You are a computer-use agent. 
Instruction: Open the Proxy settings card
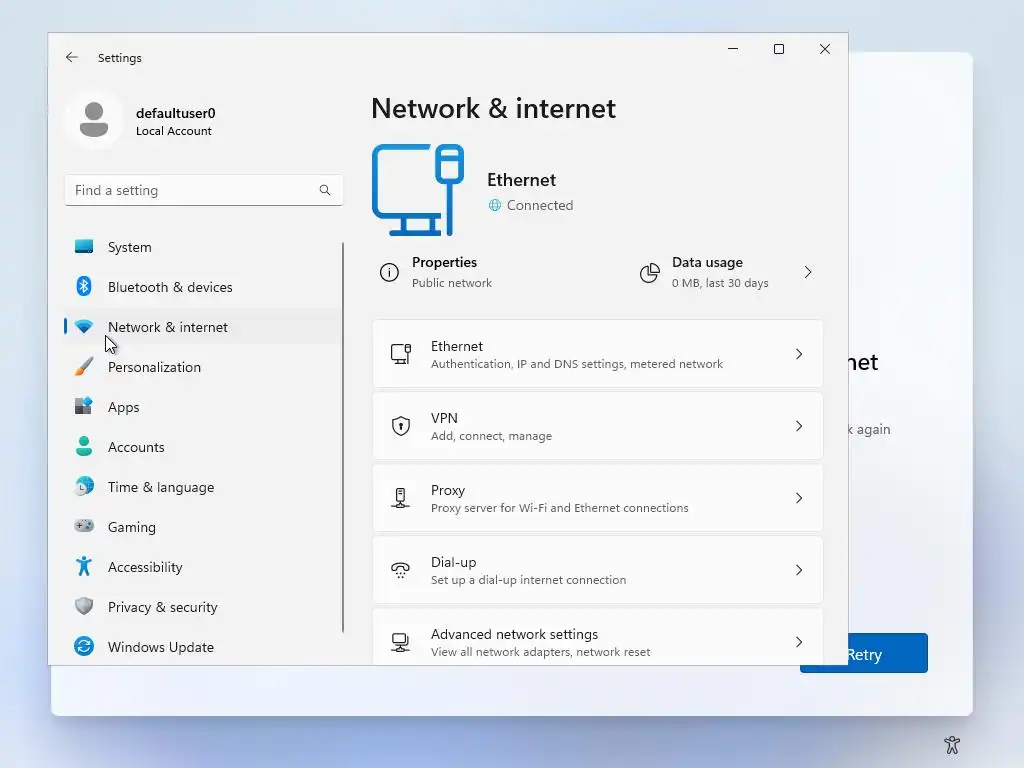[598, 498]
